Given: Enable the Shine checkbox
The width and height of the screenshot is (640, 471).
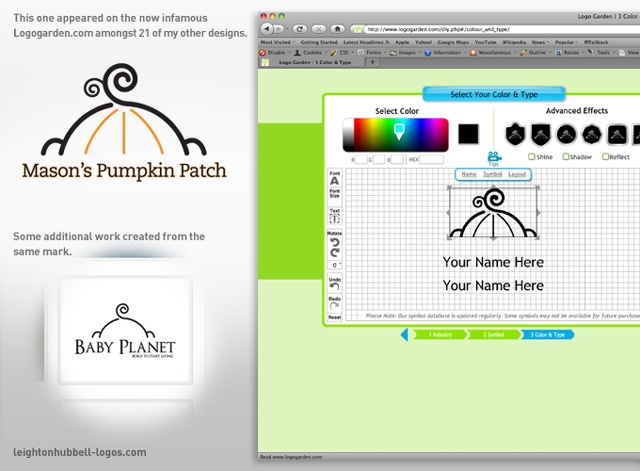Looking at the screenshot, I should click(x=531, y=157).
